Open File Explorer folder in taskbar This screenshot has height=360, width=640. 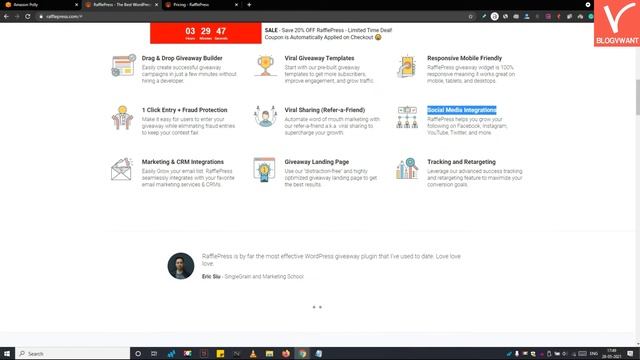click(269, 353)
